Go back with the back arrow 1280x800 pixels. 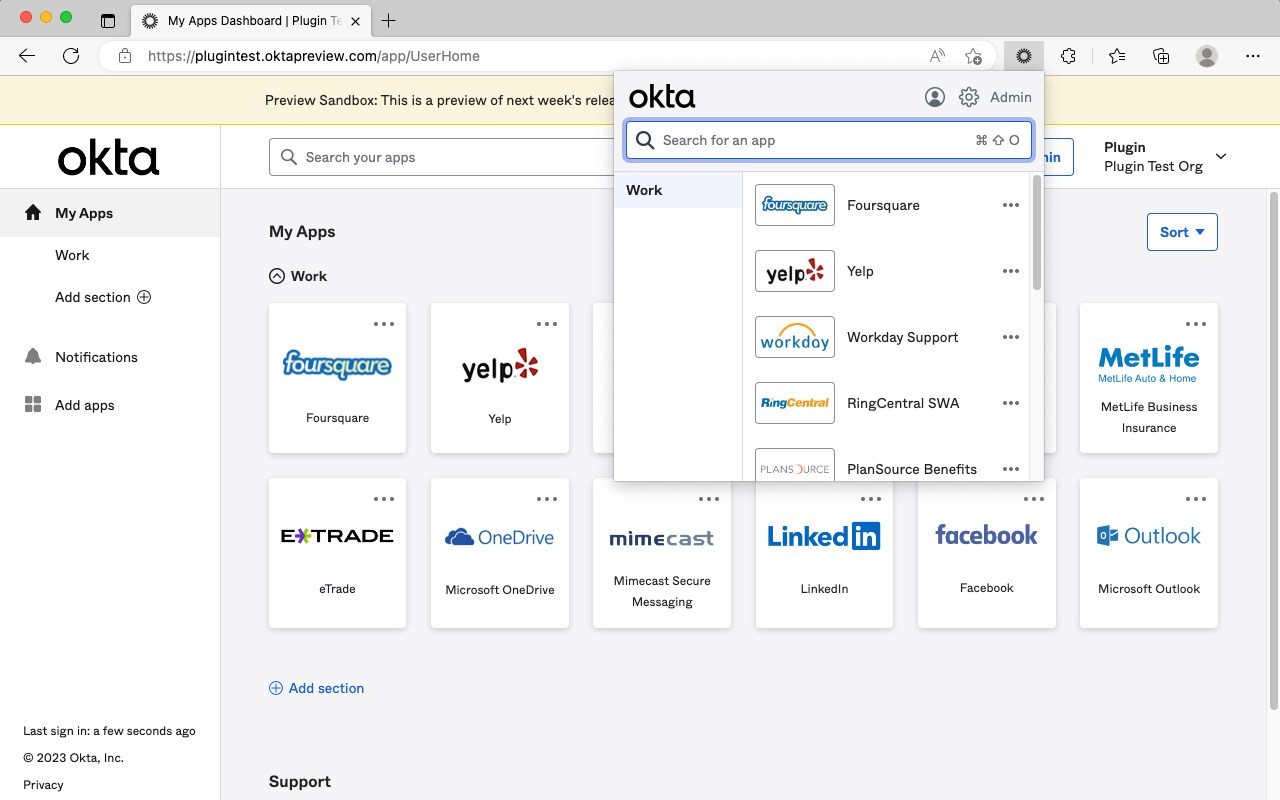coord(27,56)
